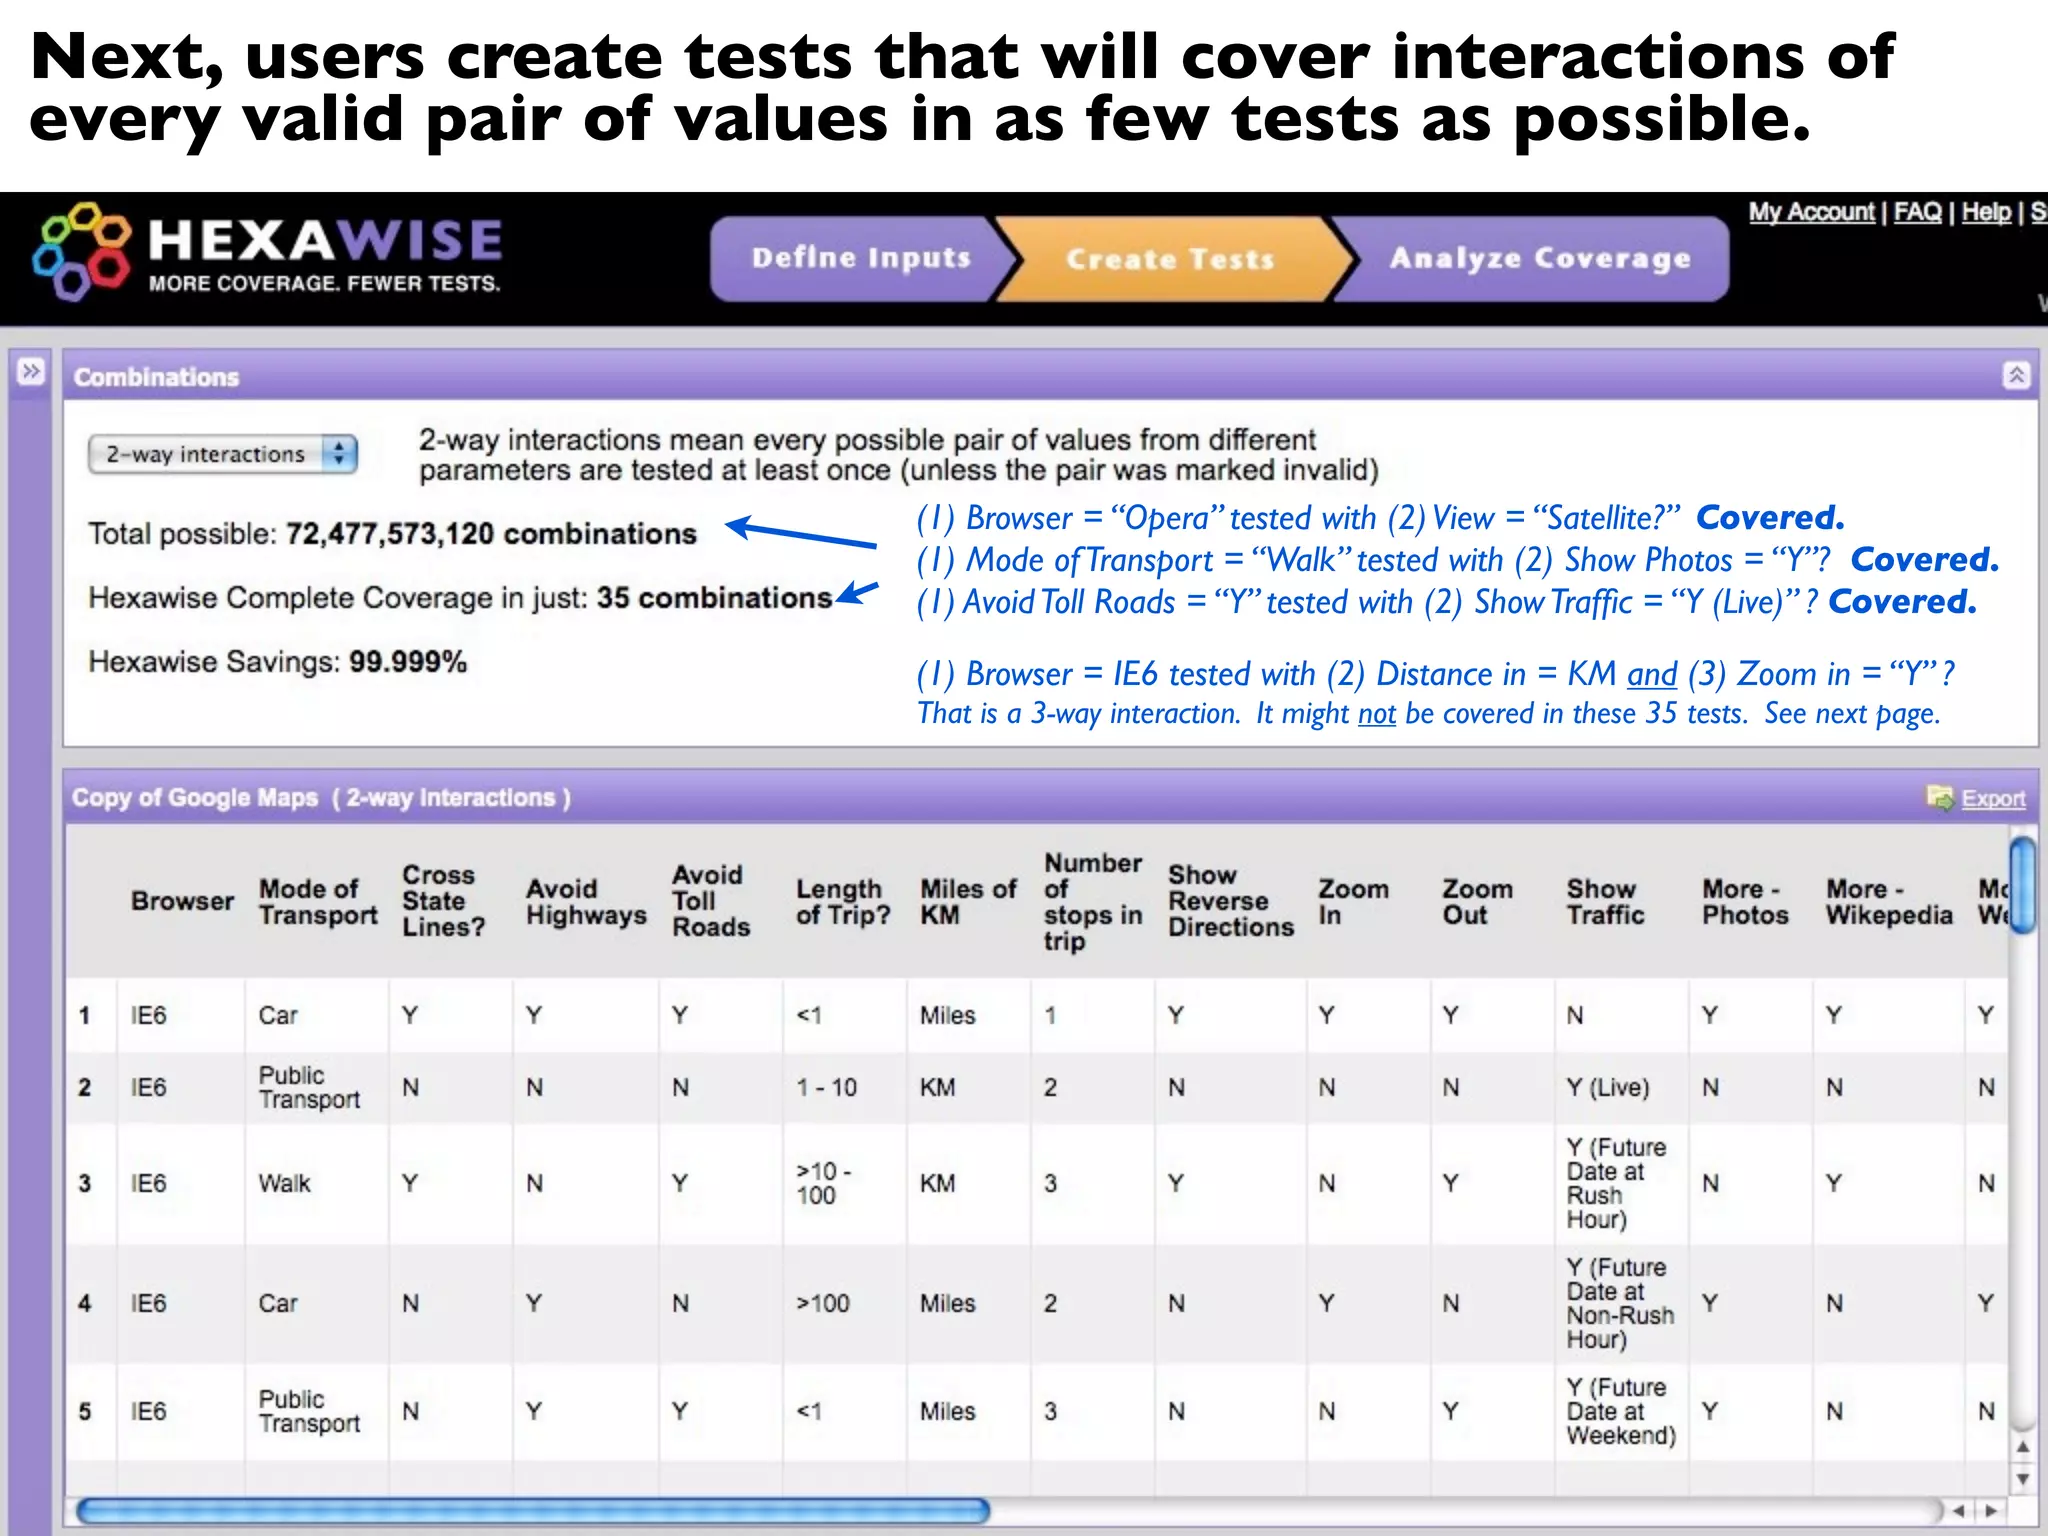2048x1536 pixels.
Task: Click the Hexawise Savings '99.999%' value
Action: pyautogui.click(x=408, y=662)
